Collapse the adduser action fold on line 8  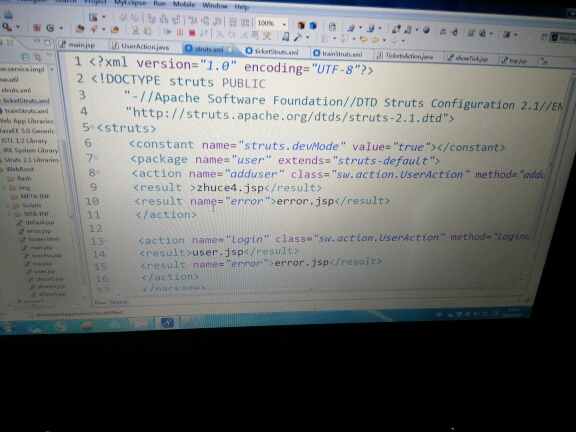[x=98, y=172]
